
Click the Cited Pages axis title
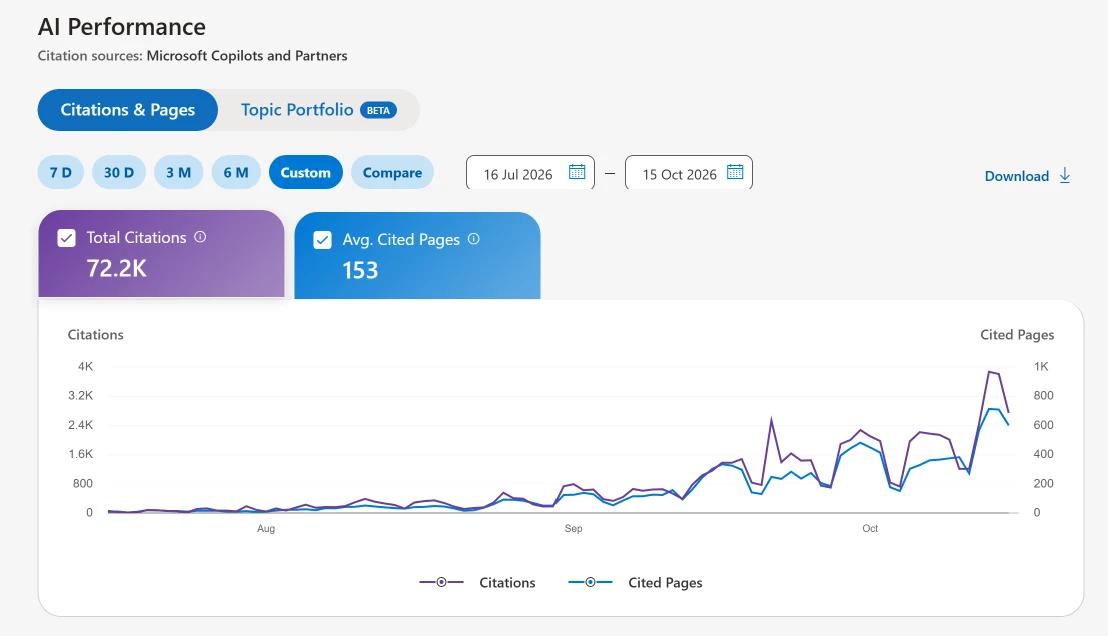[x=1017, y=335]
